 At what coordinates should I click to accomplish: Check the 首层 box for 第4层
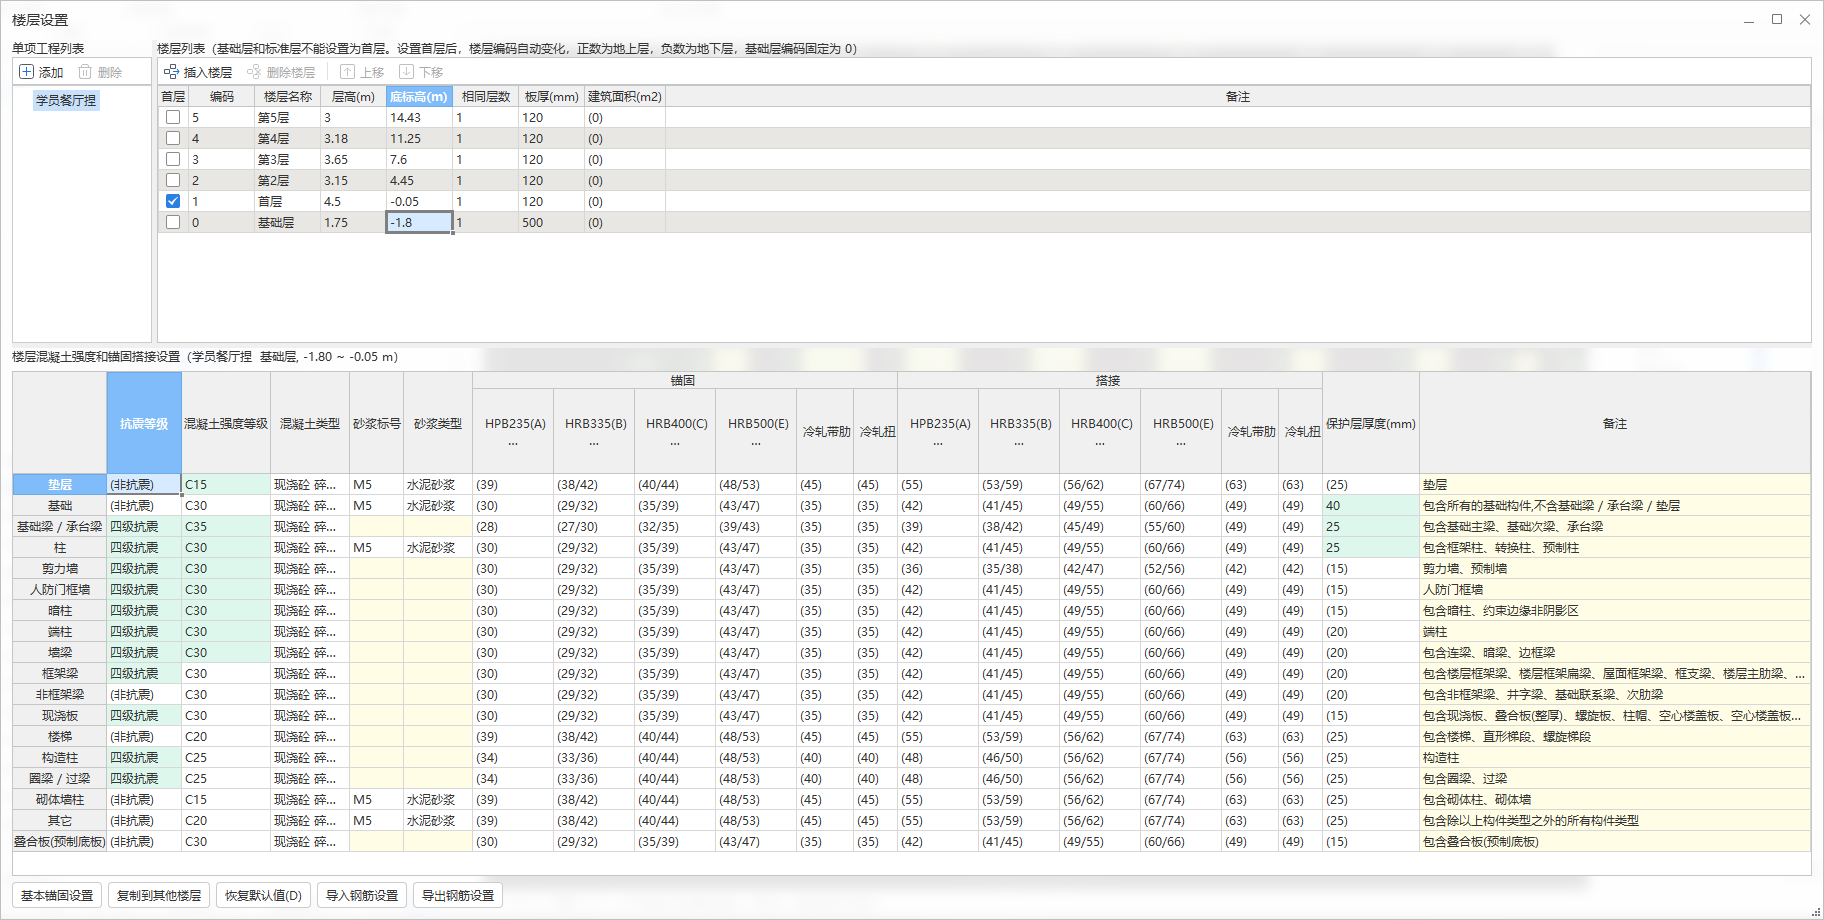point(173,138)
